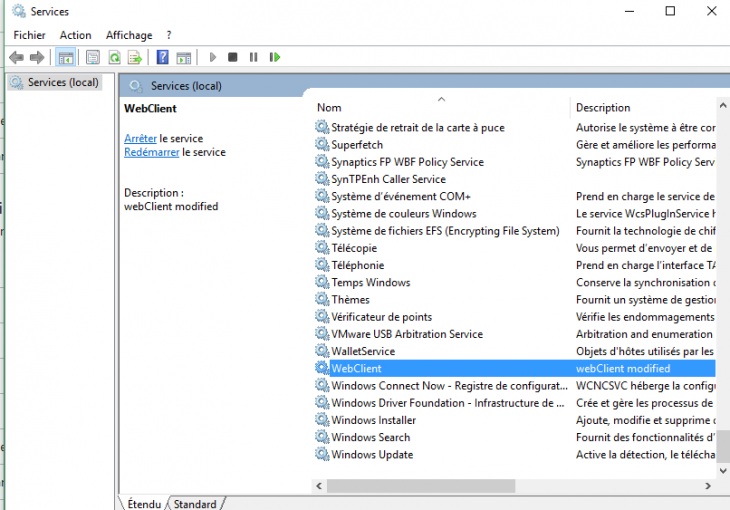Open the Properties toolbar icon

[x=93, y=58]
